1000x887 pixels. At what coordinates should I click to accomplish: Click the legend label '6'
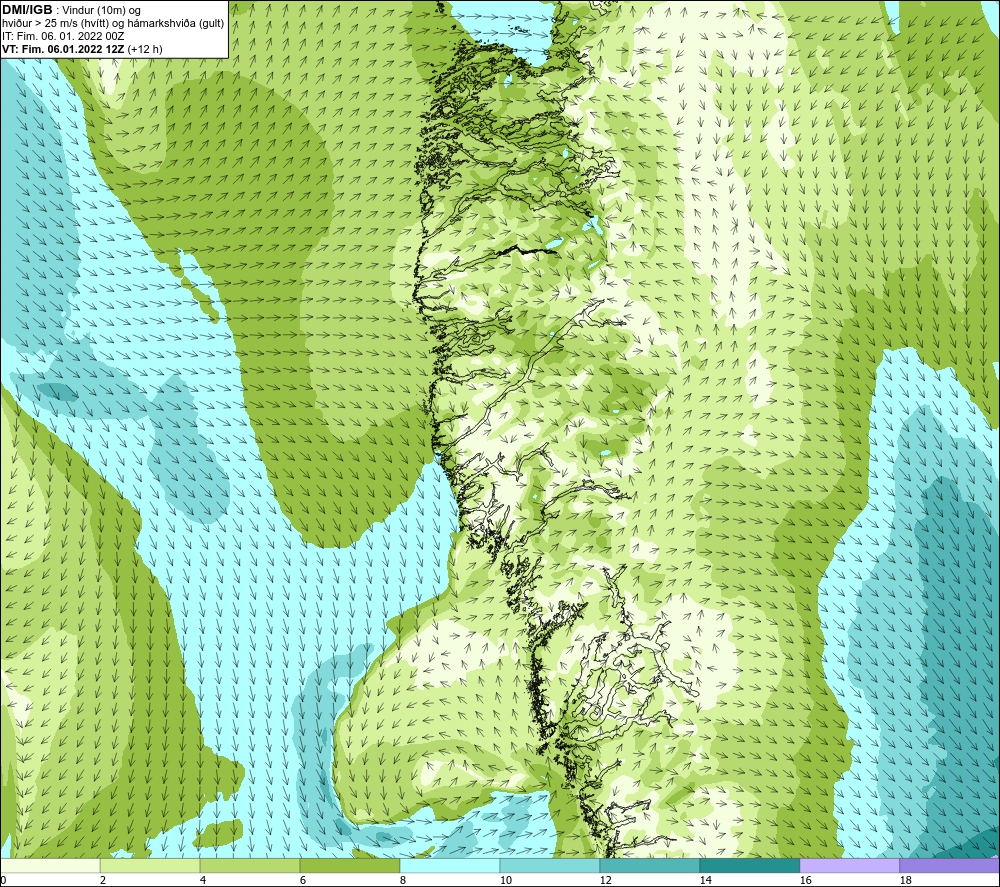coord(304,880)
